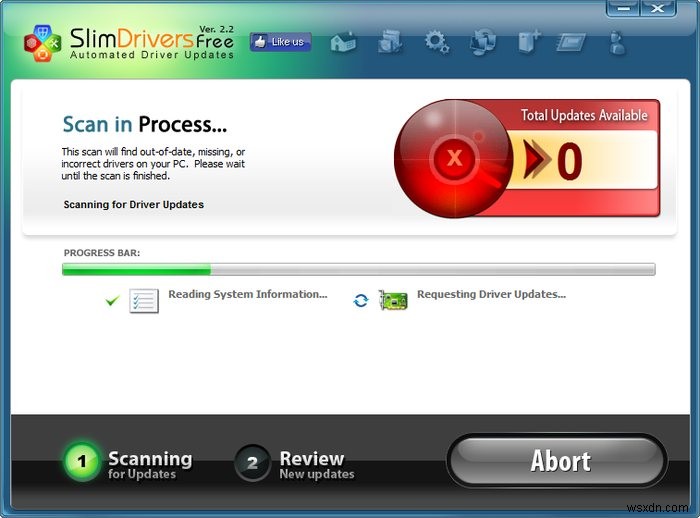Click the 'Reading System Information...' text

tap(248, 294)
